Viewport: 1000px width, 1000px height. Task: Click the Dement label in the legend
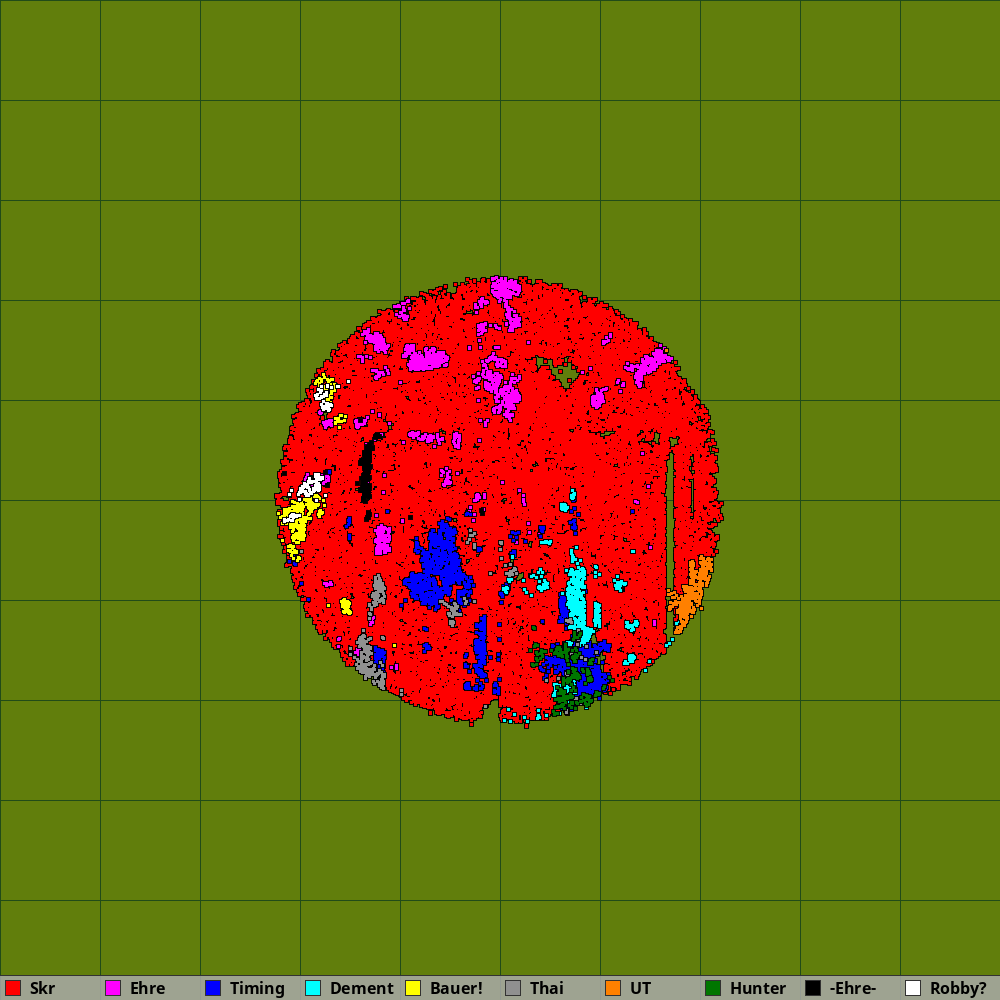pos(361,988)
